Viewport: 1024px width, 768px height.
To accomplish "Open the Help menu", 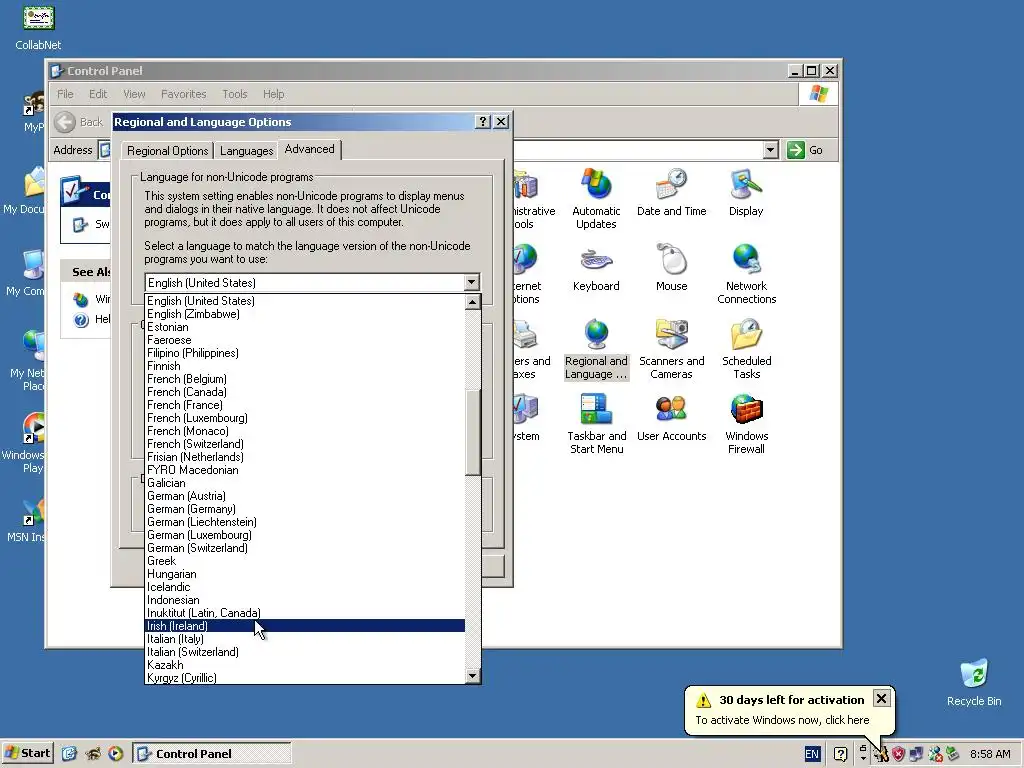I will (x=274, y=94).
